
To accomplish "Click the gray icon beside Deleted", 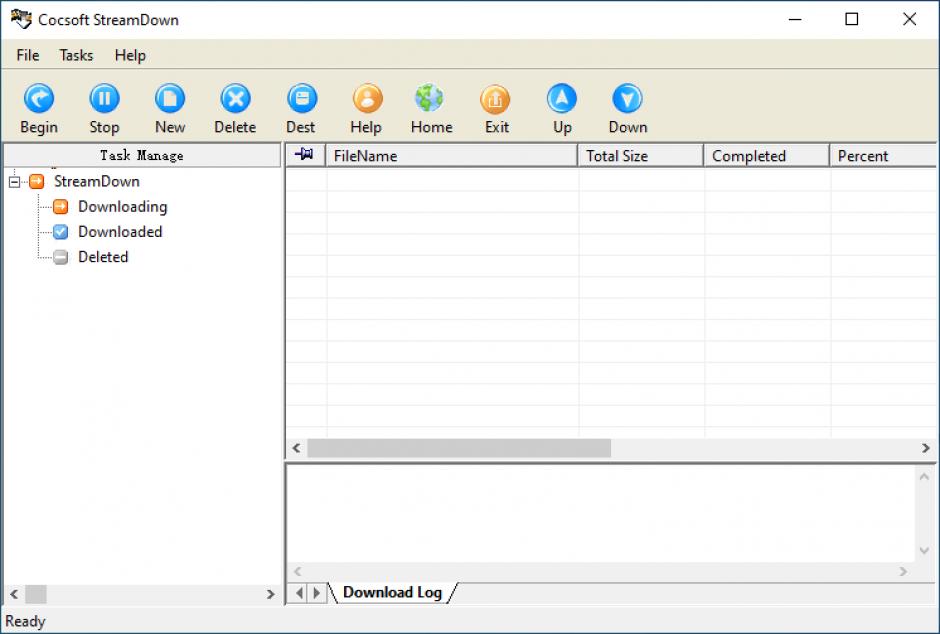I will [61, 256].
